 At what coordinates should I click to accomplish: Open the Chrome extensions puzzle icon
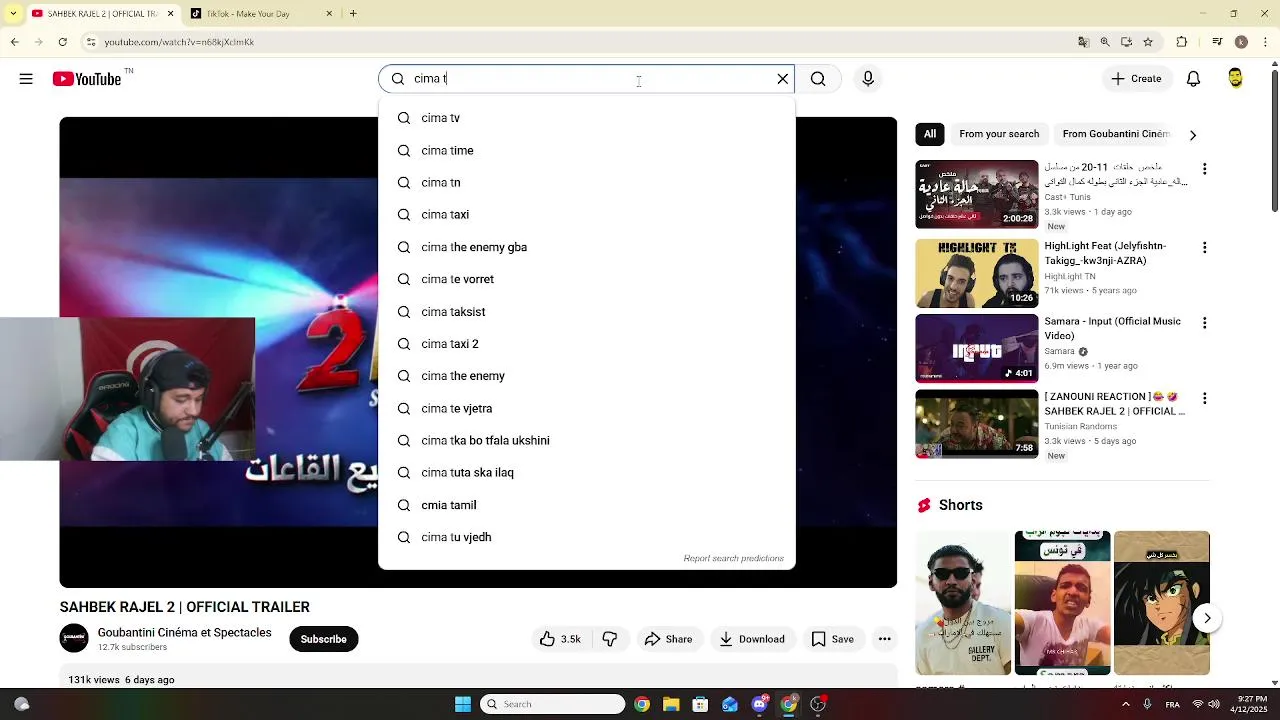(x=1182, y=42)
